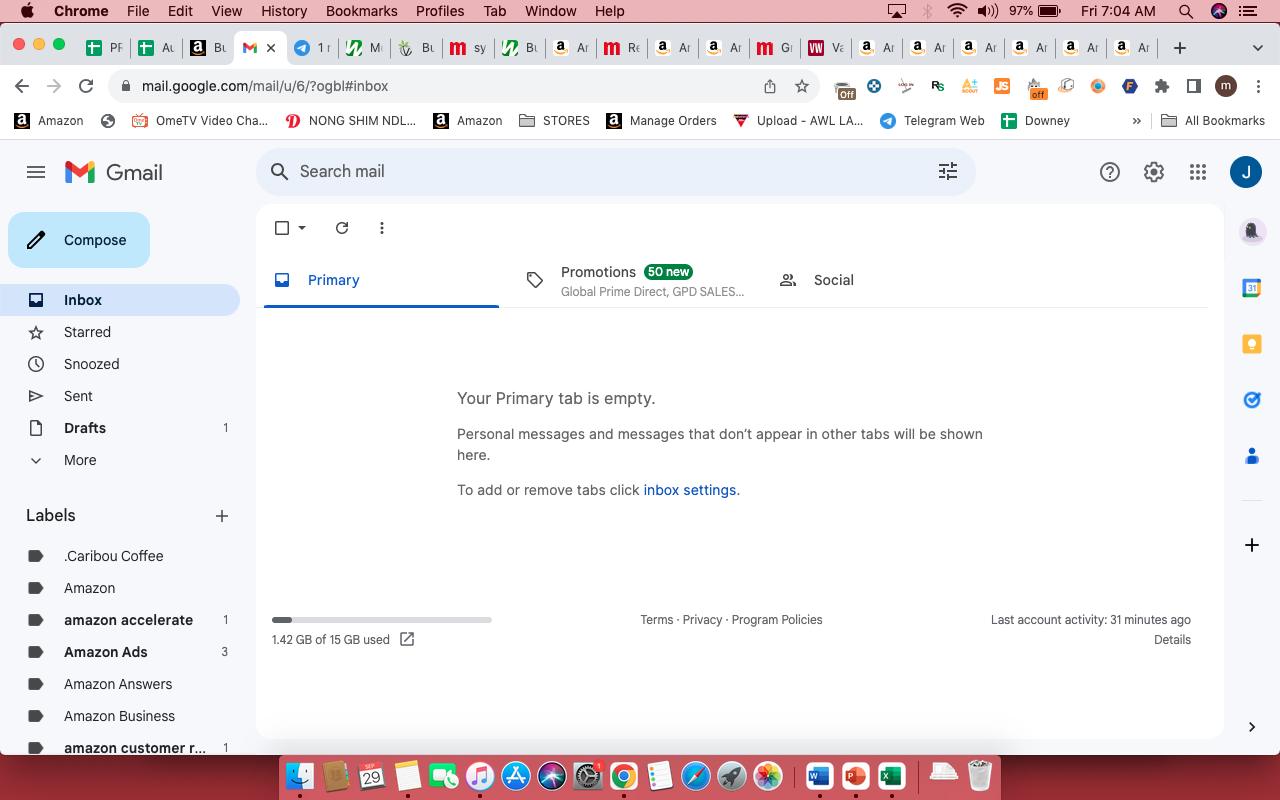Open Google Contacts side panel icon
1280x800 pixels.
pos(1251,456)
